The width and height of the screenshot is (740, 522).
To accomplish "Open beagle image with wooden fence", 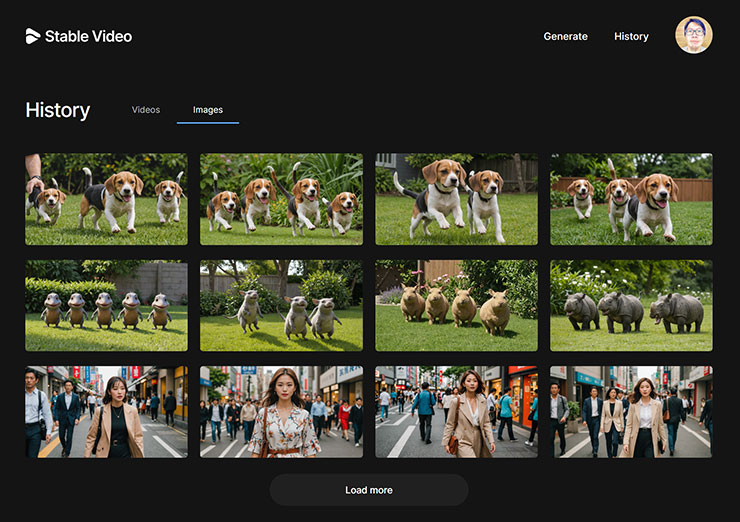I will (x=631, y=199).
